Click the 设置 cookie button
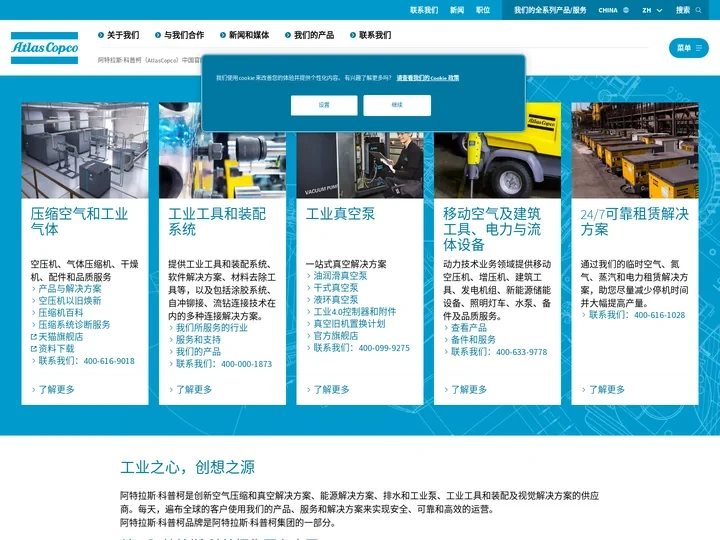The image size is (720, 540). 324,105
